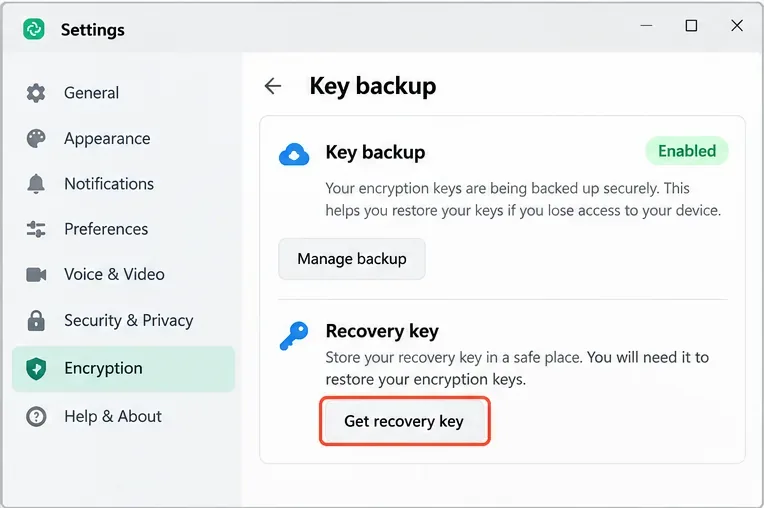Click the green app logo in title bar
The height and width of the screenshot is (508, 764).
34,29
